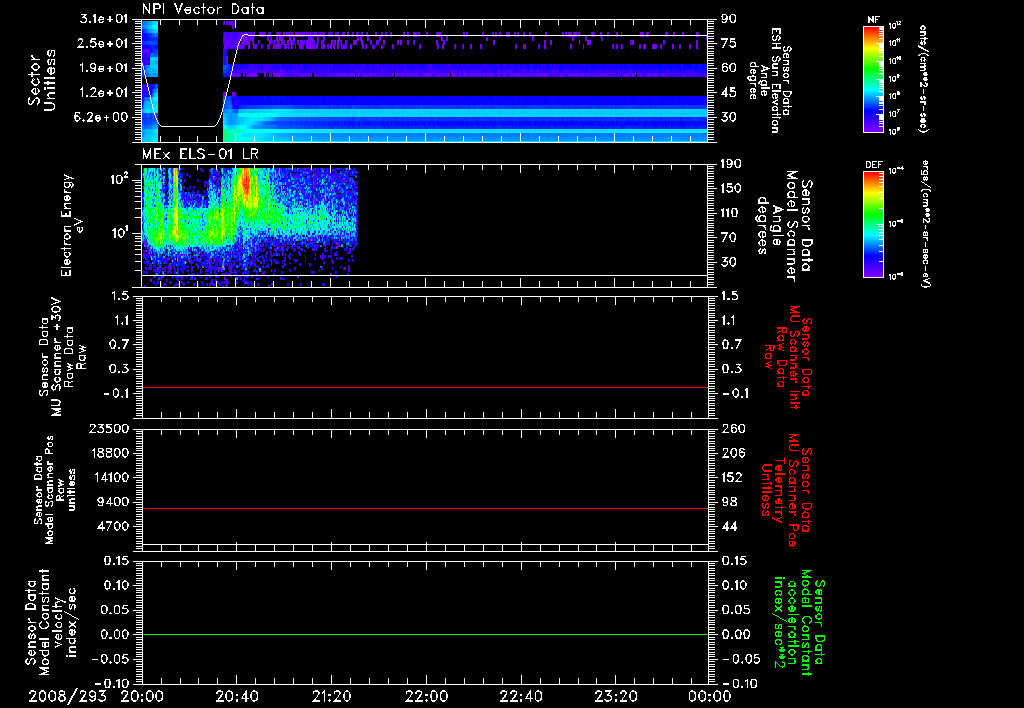Click the 21:20 time tick label
This screenshot has height=708, width=1024.
click(x=331, y=696)
